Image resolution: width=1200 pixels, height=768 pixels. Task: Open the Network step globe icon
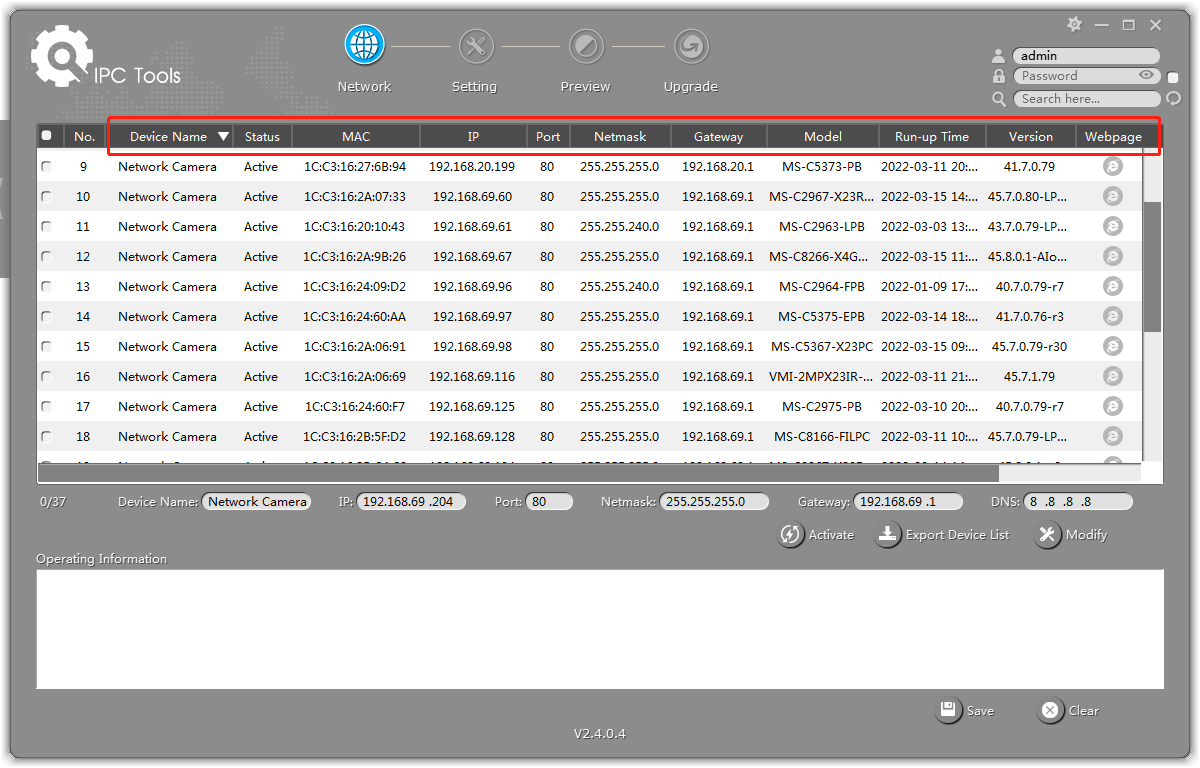click(364, 45)
